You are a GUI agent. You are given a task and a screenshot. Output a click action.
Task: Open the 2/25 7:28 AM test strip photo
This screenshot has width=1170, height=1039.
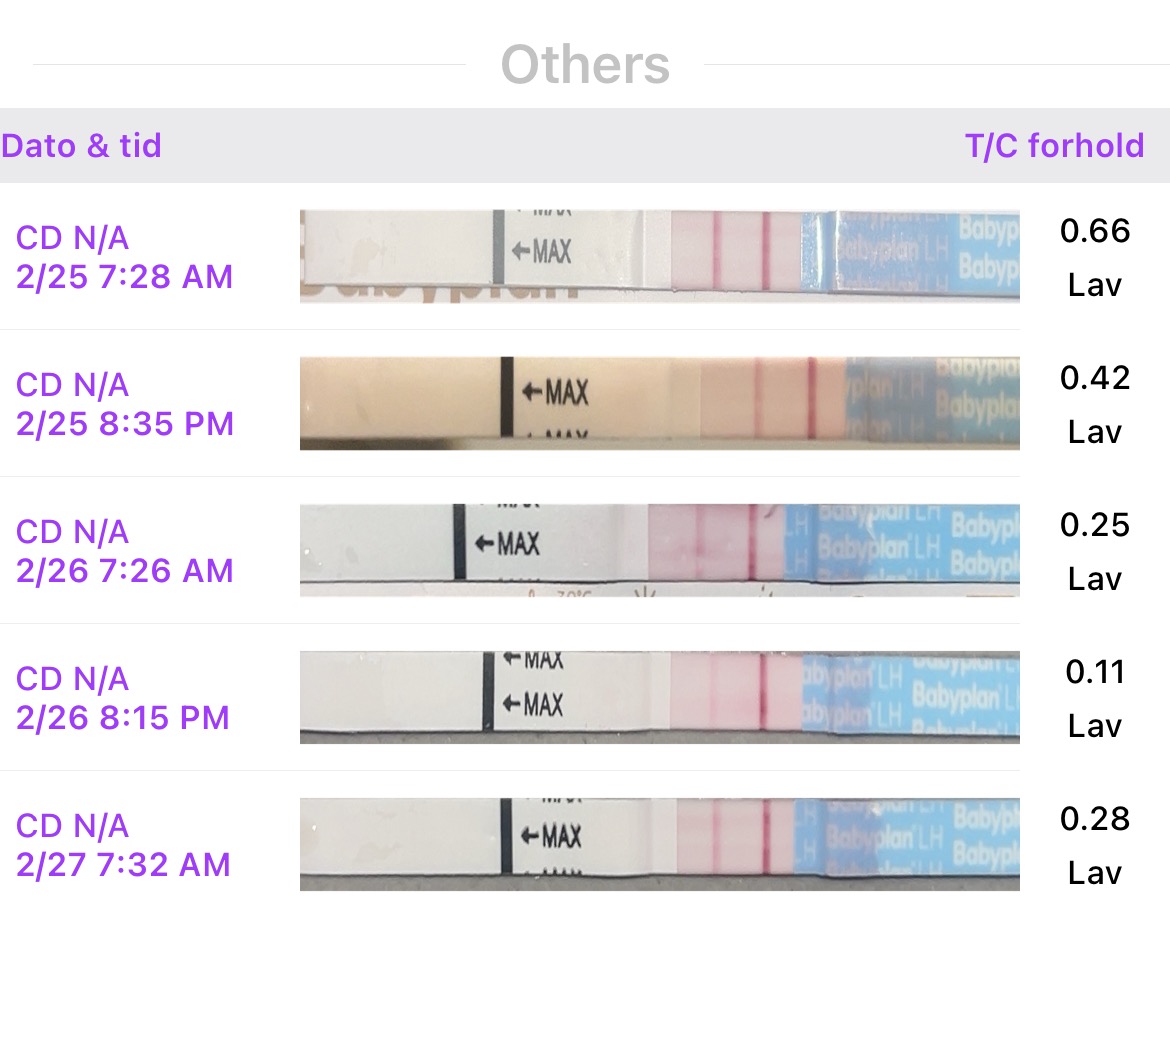[x=660, y=256]
